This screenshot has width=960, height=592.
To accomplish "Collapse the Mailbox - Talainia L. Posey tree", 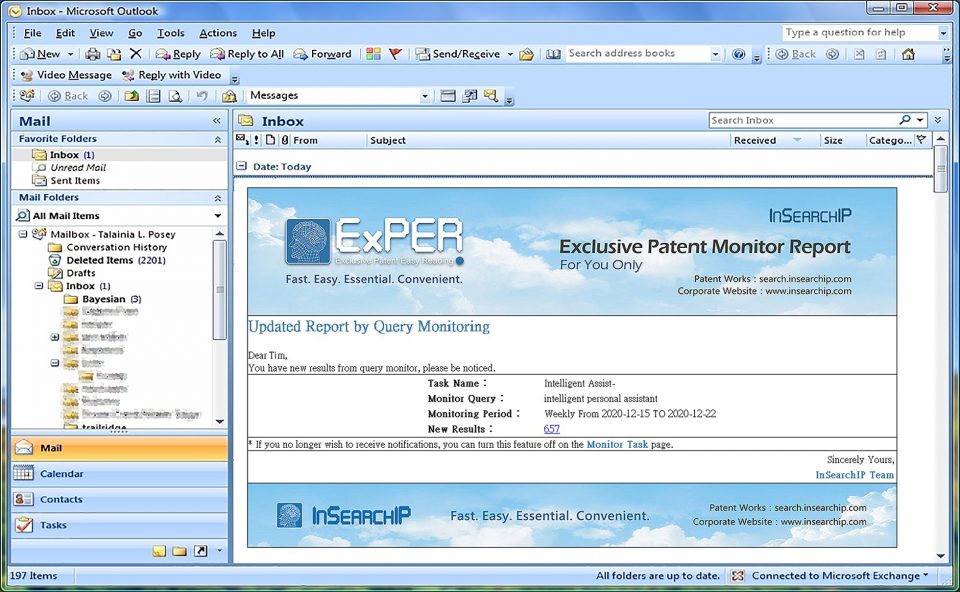I will pyautogui.click(x=23, y=234).
